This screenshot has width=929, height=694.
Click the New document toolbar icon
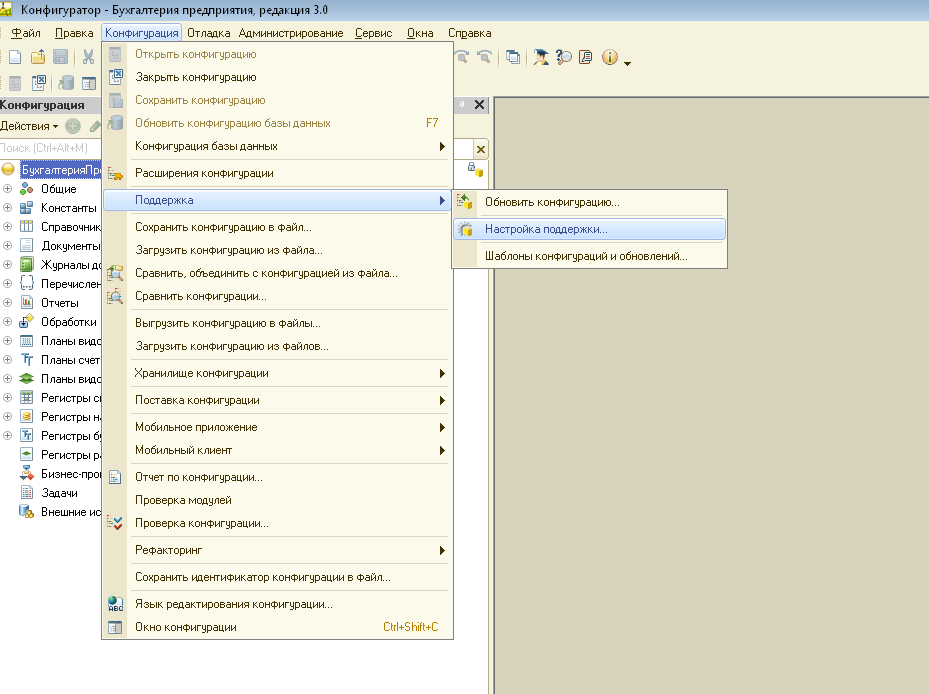[15, 57]
